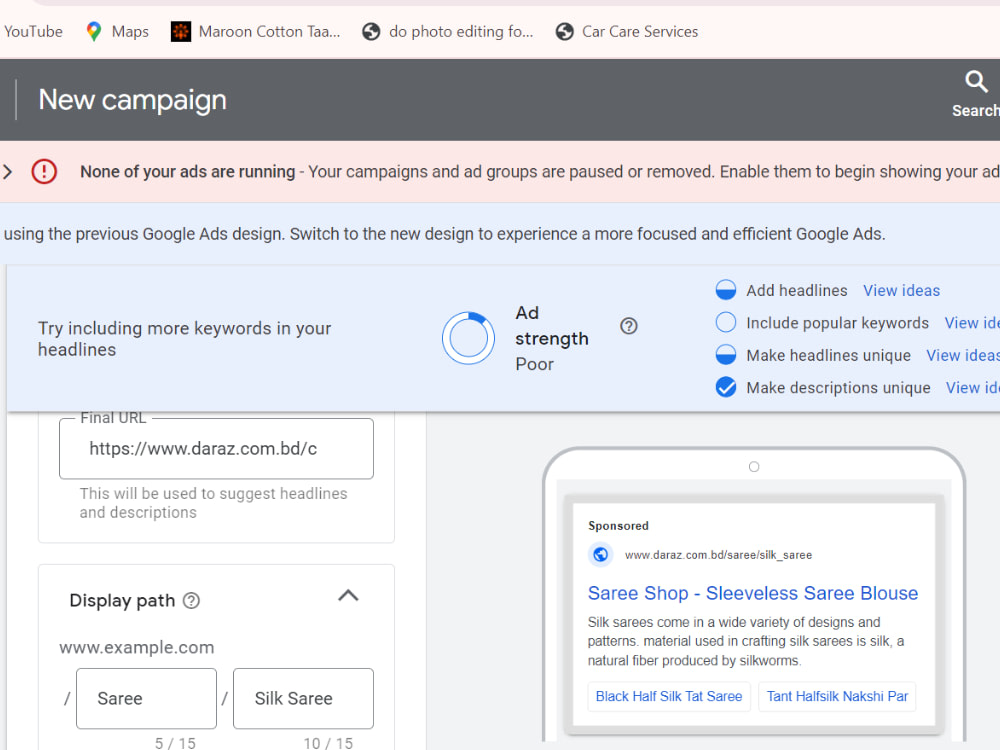Expand the alert notification arrow

tap(8, 172)
